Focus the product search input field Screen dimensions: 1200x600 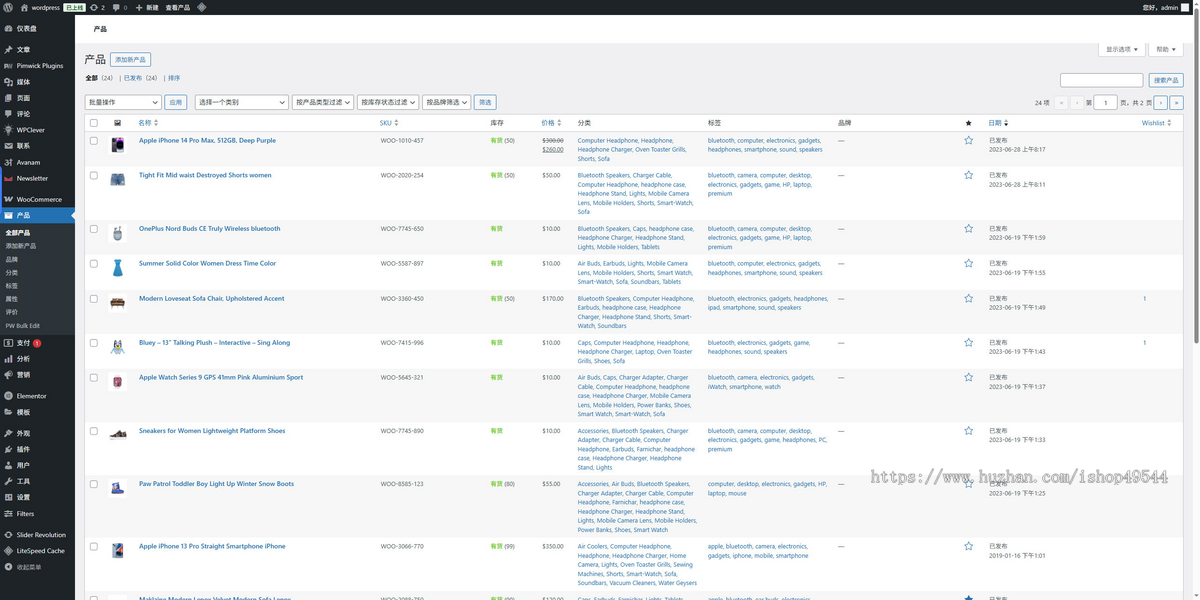(x=1101, y=80)
